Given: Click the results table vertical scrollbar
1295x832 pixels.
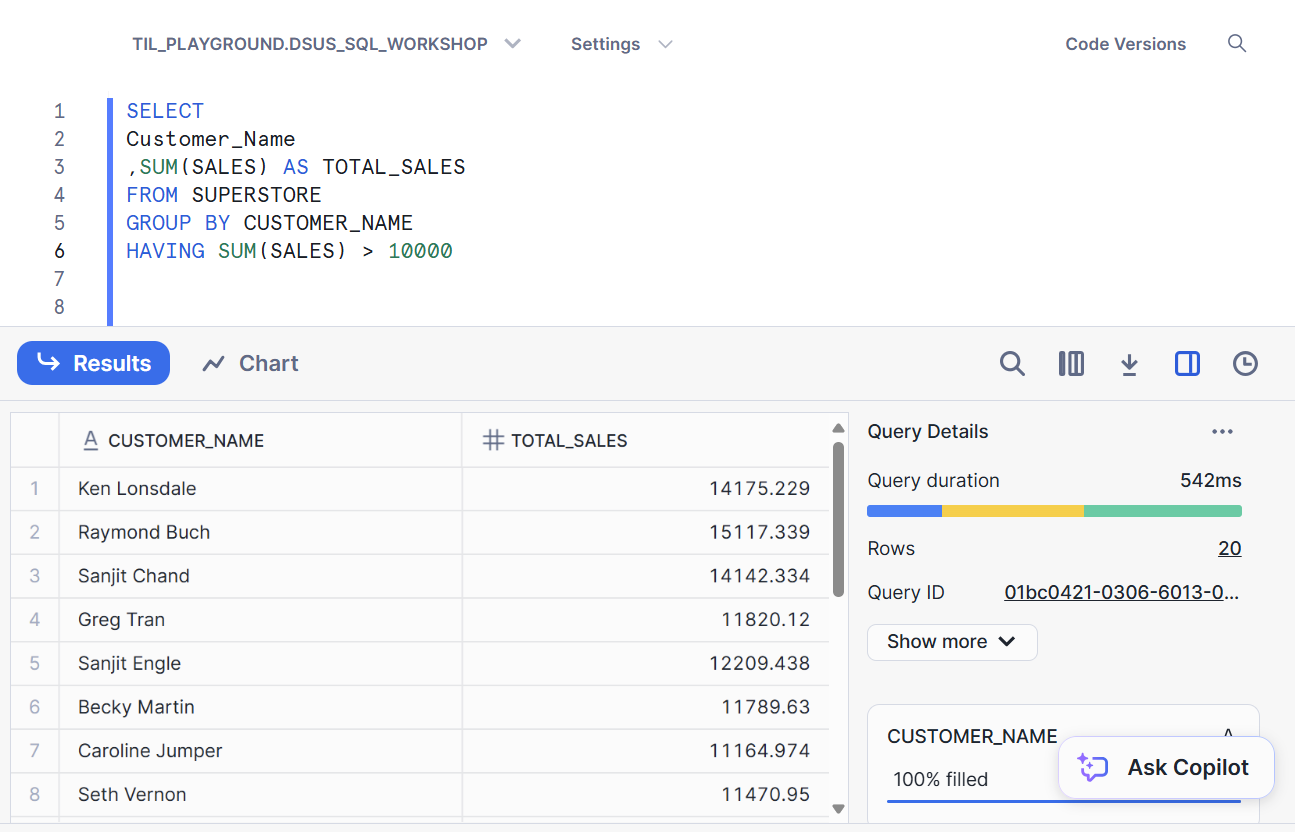Looking at the screenshot, I should point(838,520).
